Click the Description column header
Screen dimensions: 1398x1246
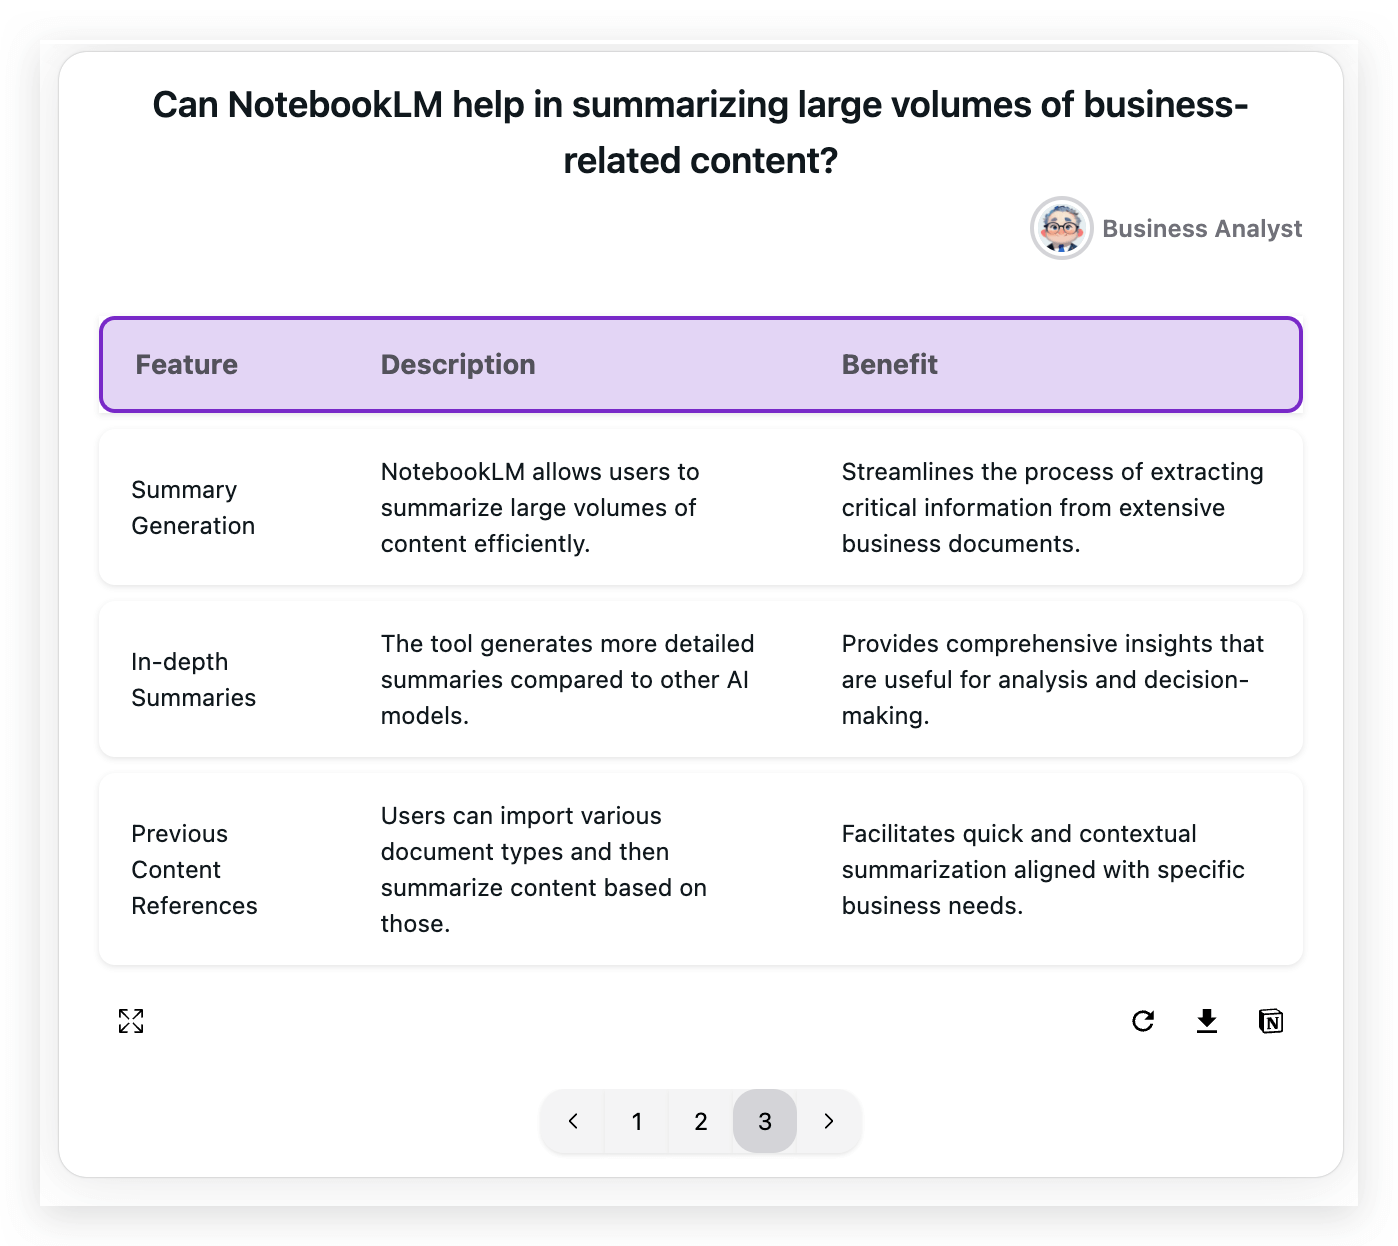coord(458,365)
